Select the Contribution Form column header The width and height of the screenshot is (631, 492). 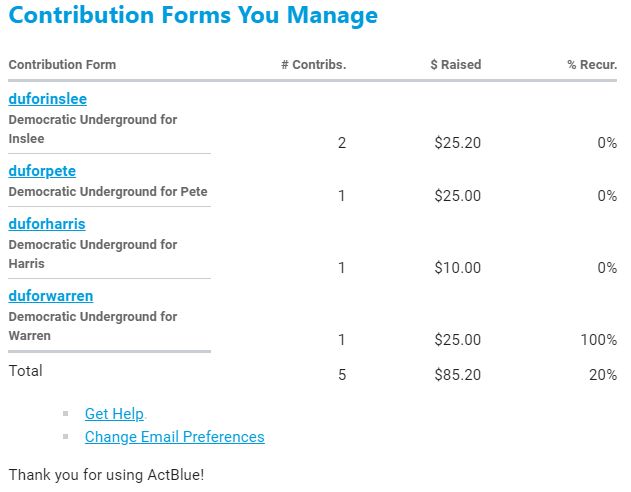[x=62, y=65]
